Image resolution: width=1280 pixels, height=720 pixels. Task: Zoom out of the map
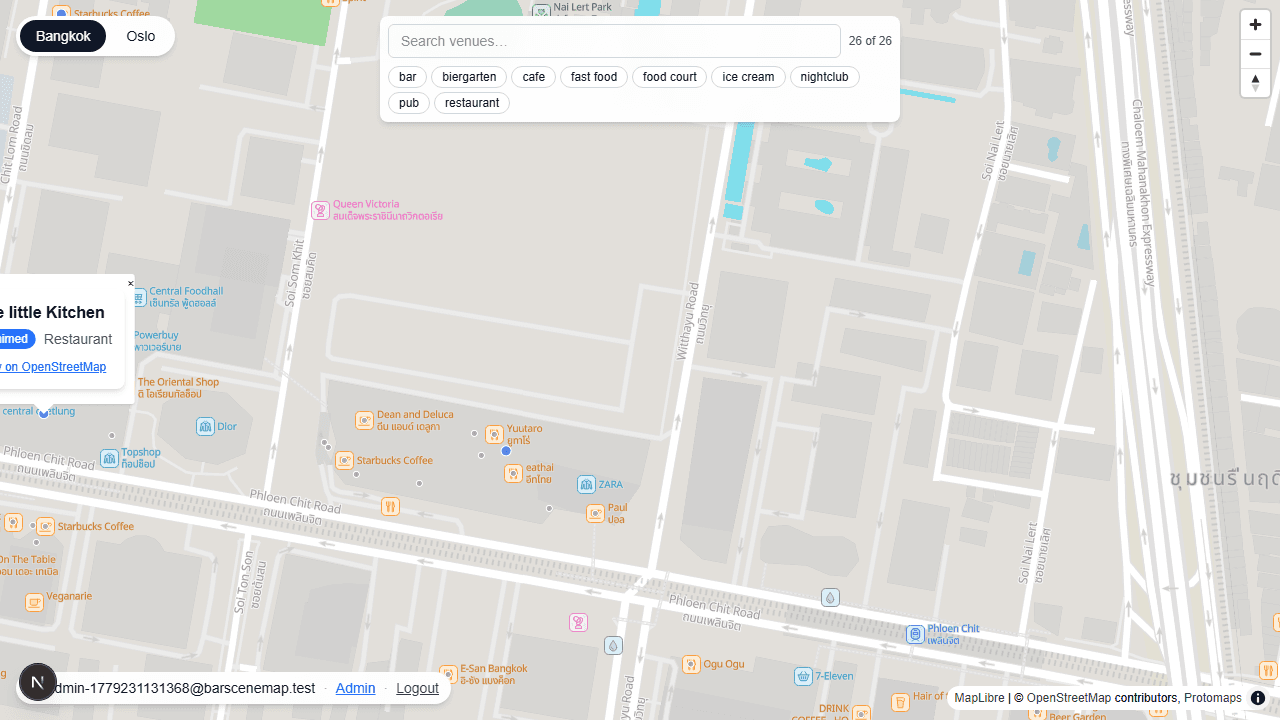[x=1255, y=54]
